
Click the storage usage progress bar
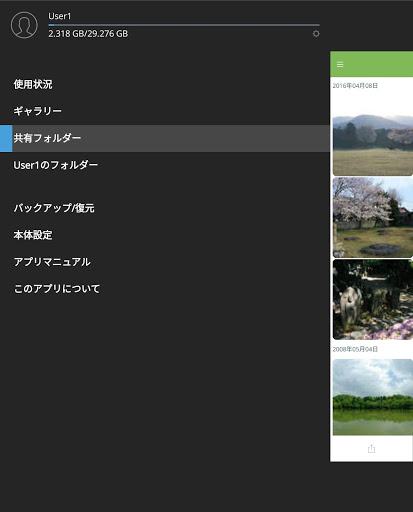[184, 25]
